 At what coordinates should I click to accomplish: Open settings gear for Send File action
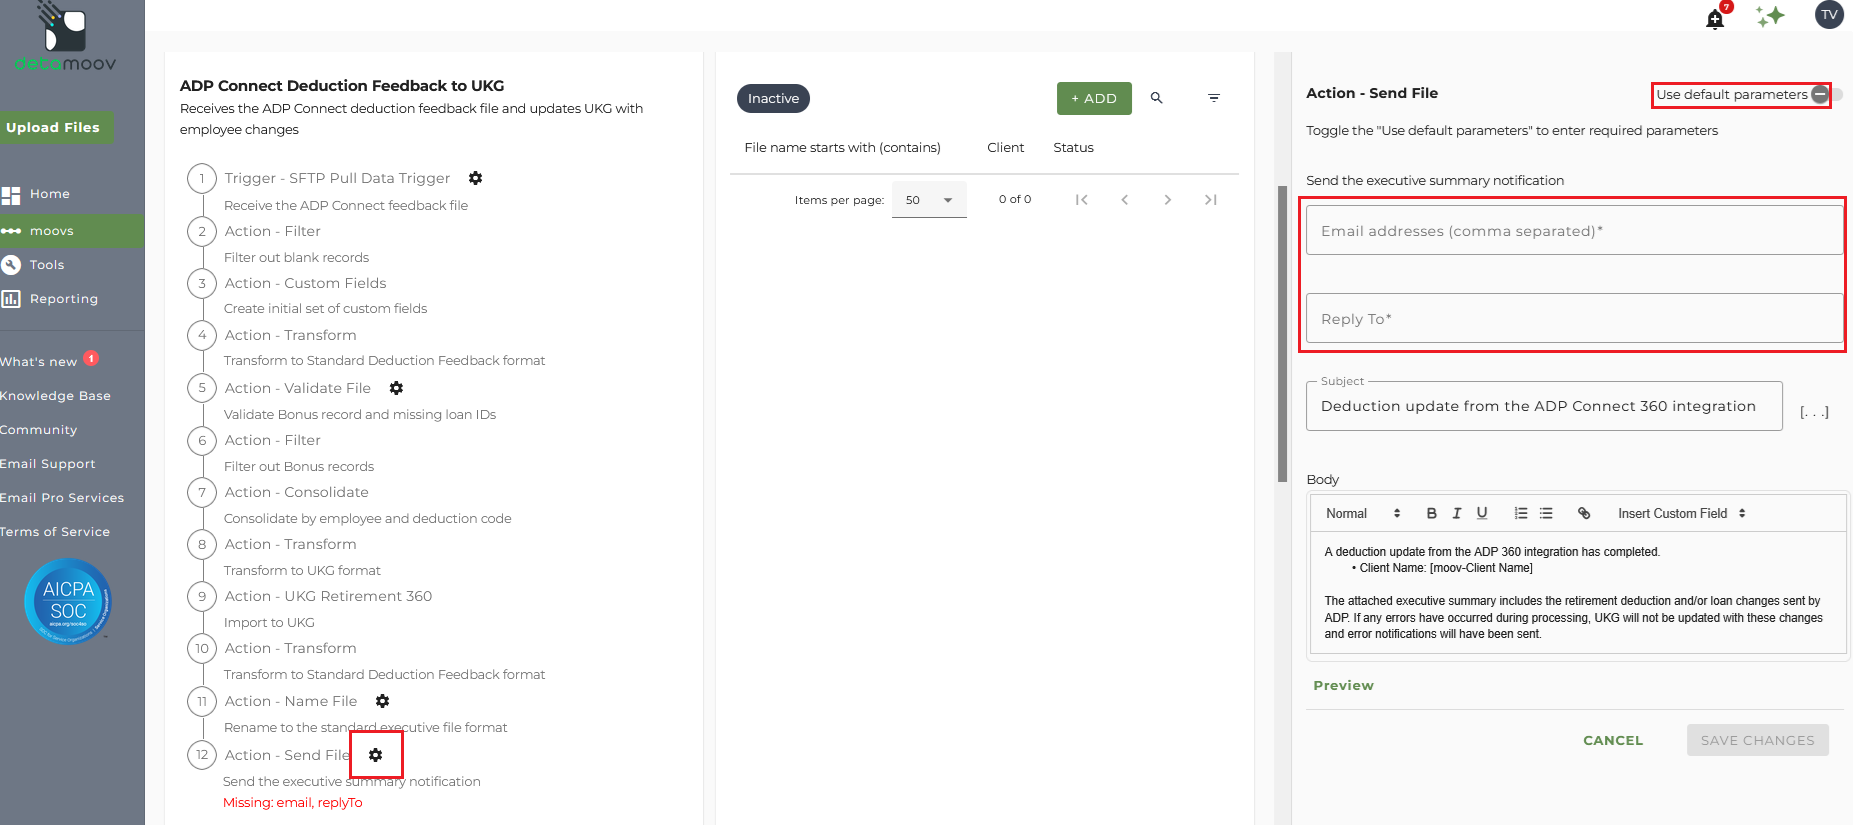[x=376, y=755]
